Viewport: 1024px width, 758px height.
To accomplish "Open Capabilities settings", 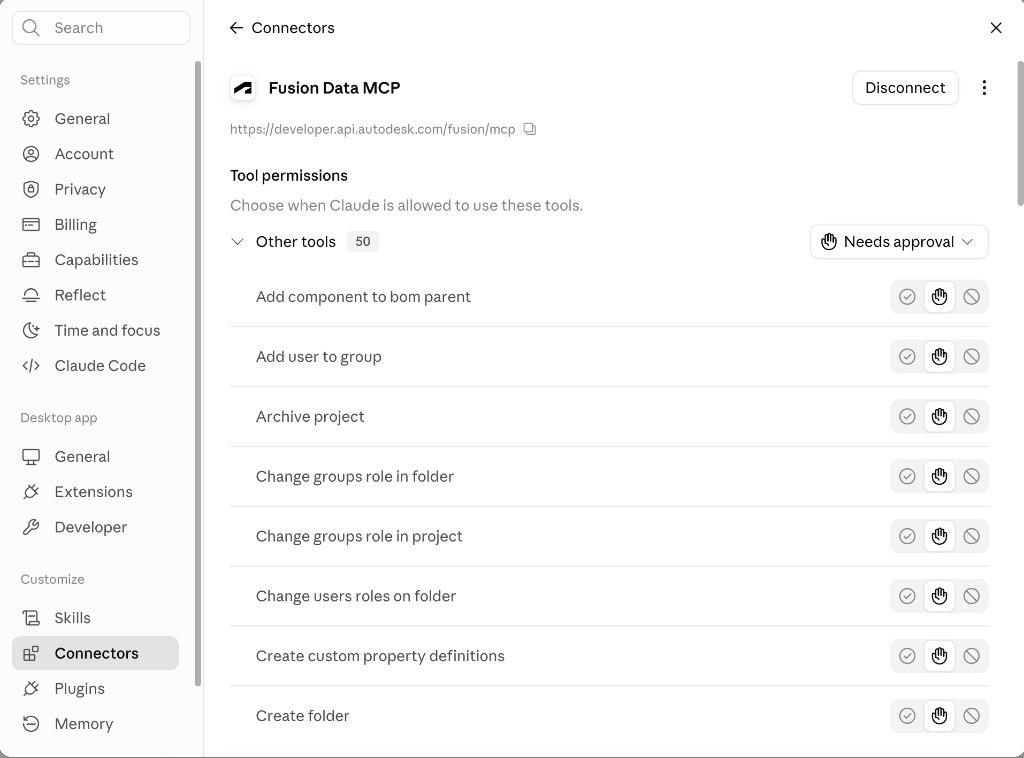I will 95,260.
